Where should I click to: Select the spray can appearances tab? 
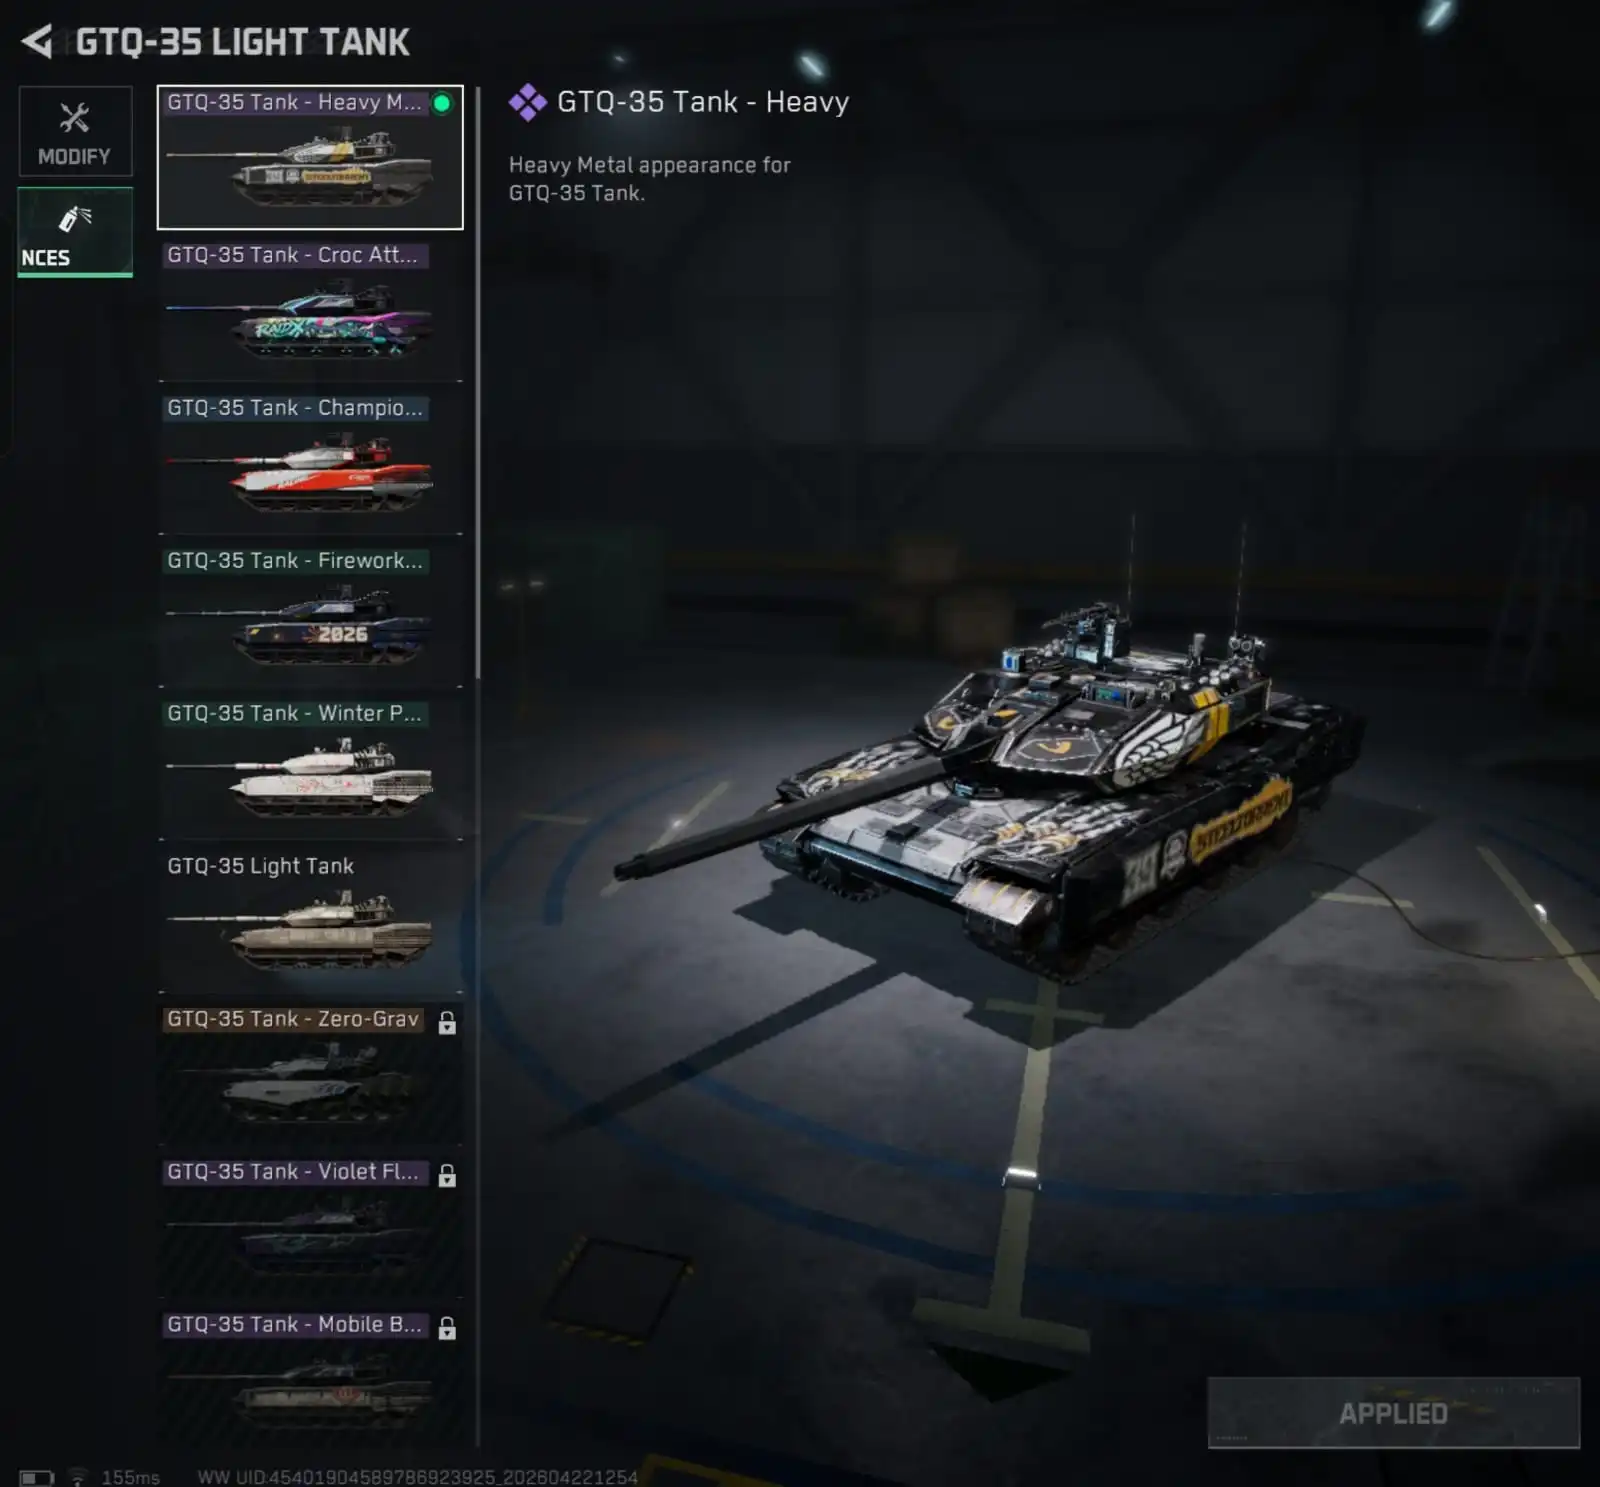75,232
